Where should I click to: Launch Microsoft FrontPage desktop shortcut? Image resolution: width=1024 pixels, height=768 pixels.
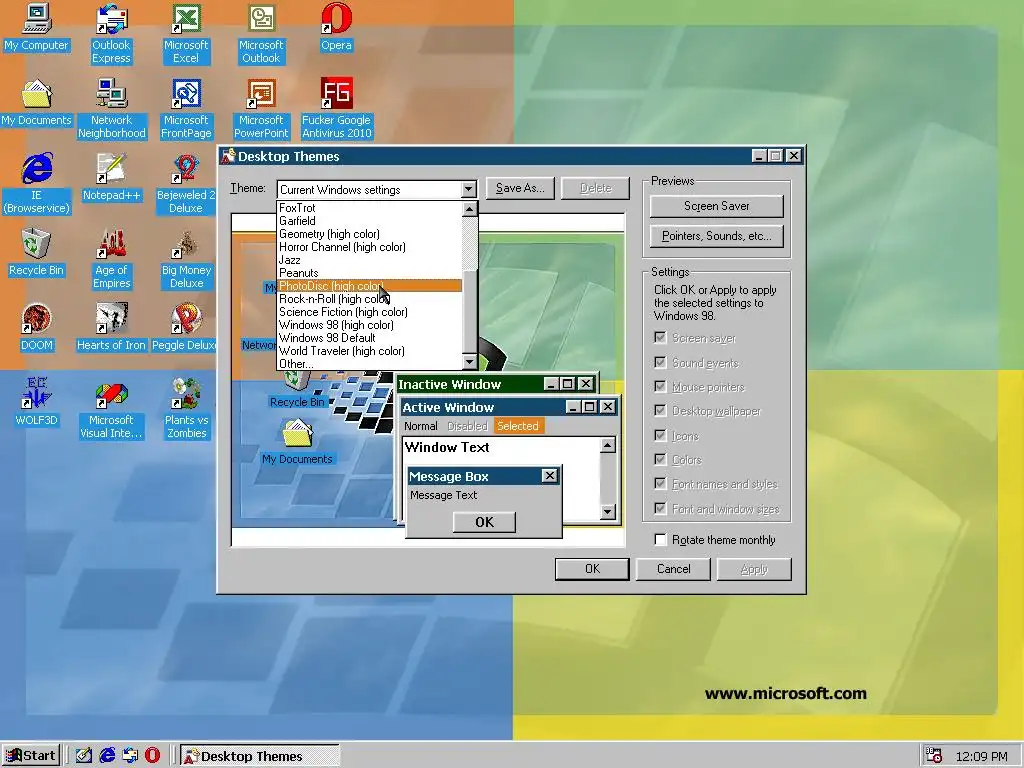pyautogui.click(x=186, y=109)
